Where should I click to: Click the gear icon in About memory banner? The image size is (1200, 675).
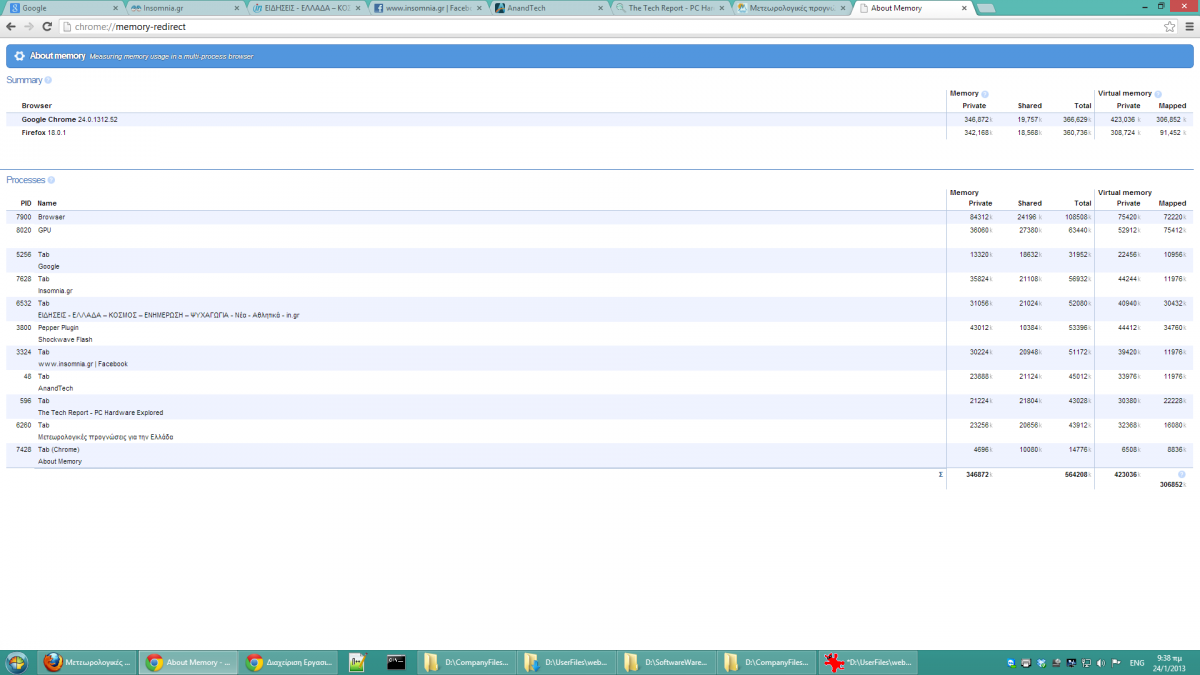(x=19, y=56)
